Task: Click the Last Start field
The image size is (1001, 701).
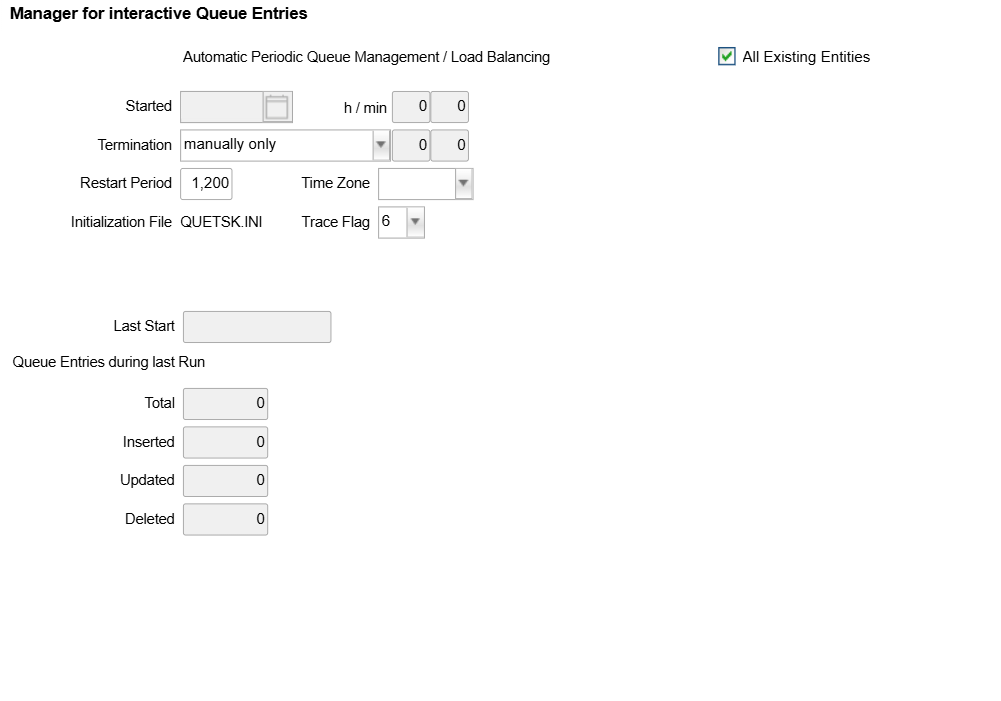Action: (x=257, y=327)
